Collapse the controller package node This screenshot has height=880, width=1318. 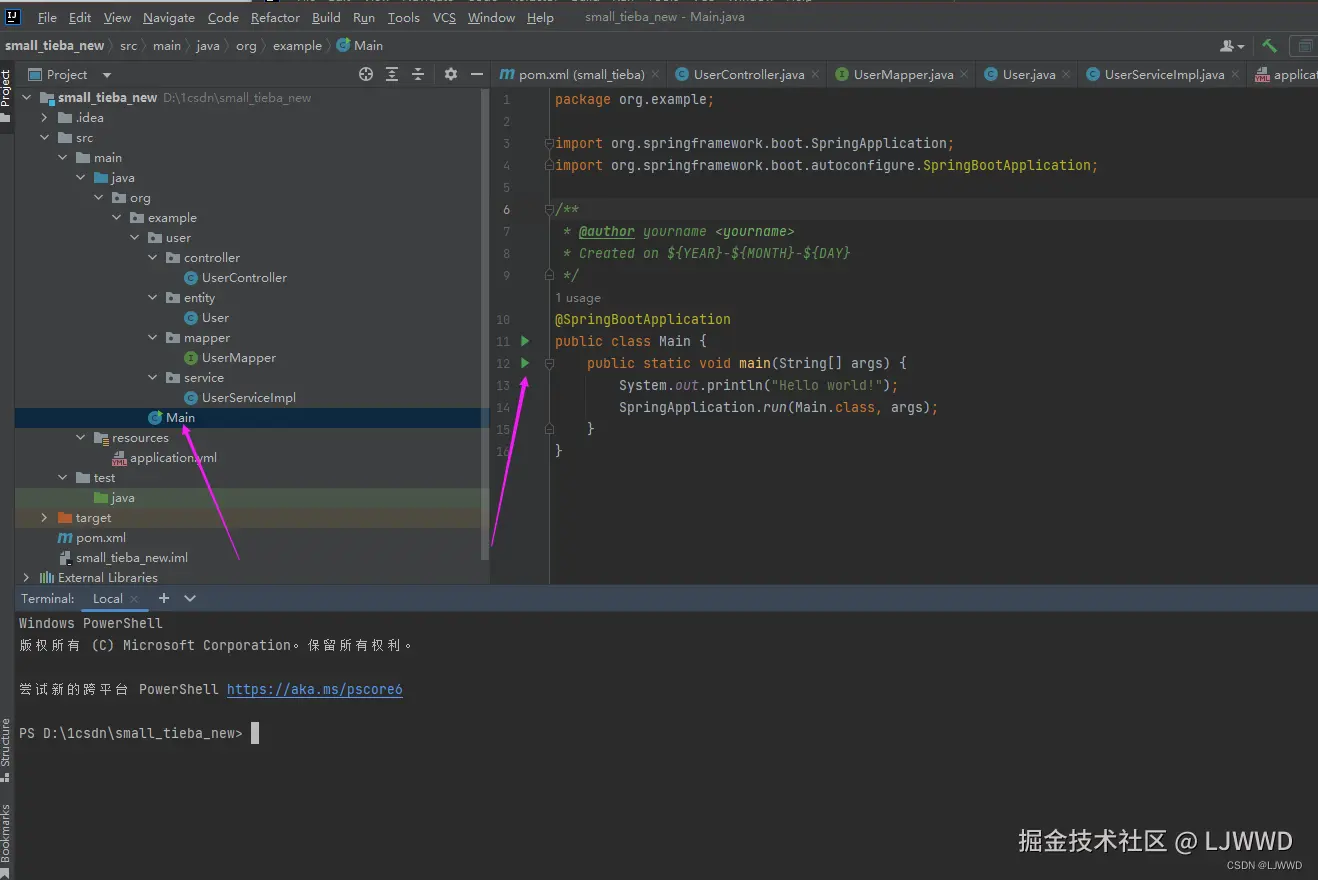pyautogui.click(x=153, y=258)
